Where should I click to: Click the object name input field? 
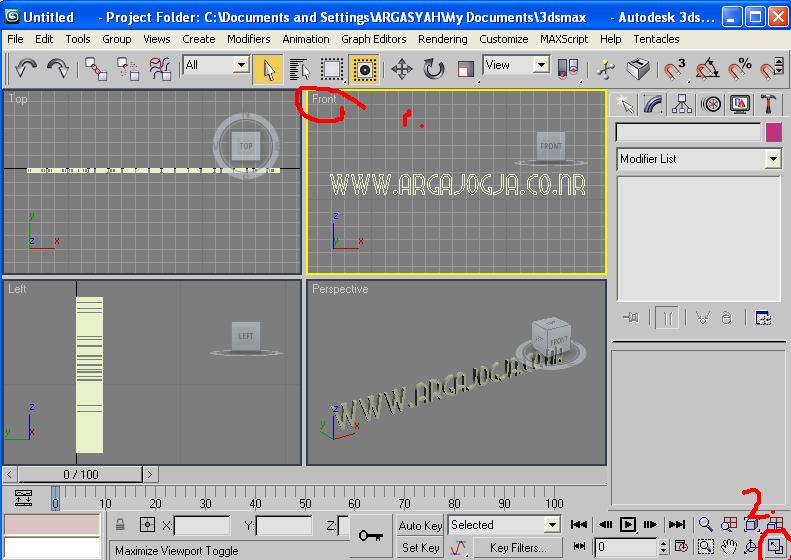(x=688, y=132)
